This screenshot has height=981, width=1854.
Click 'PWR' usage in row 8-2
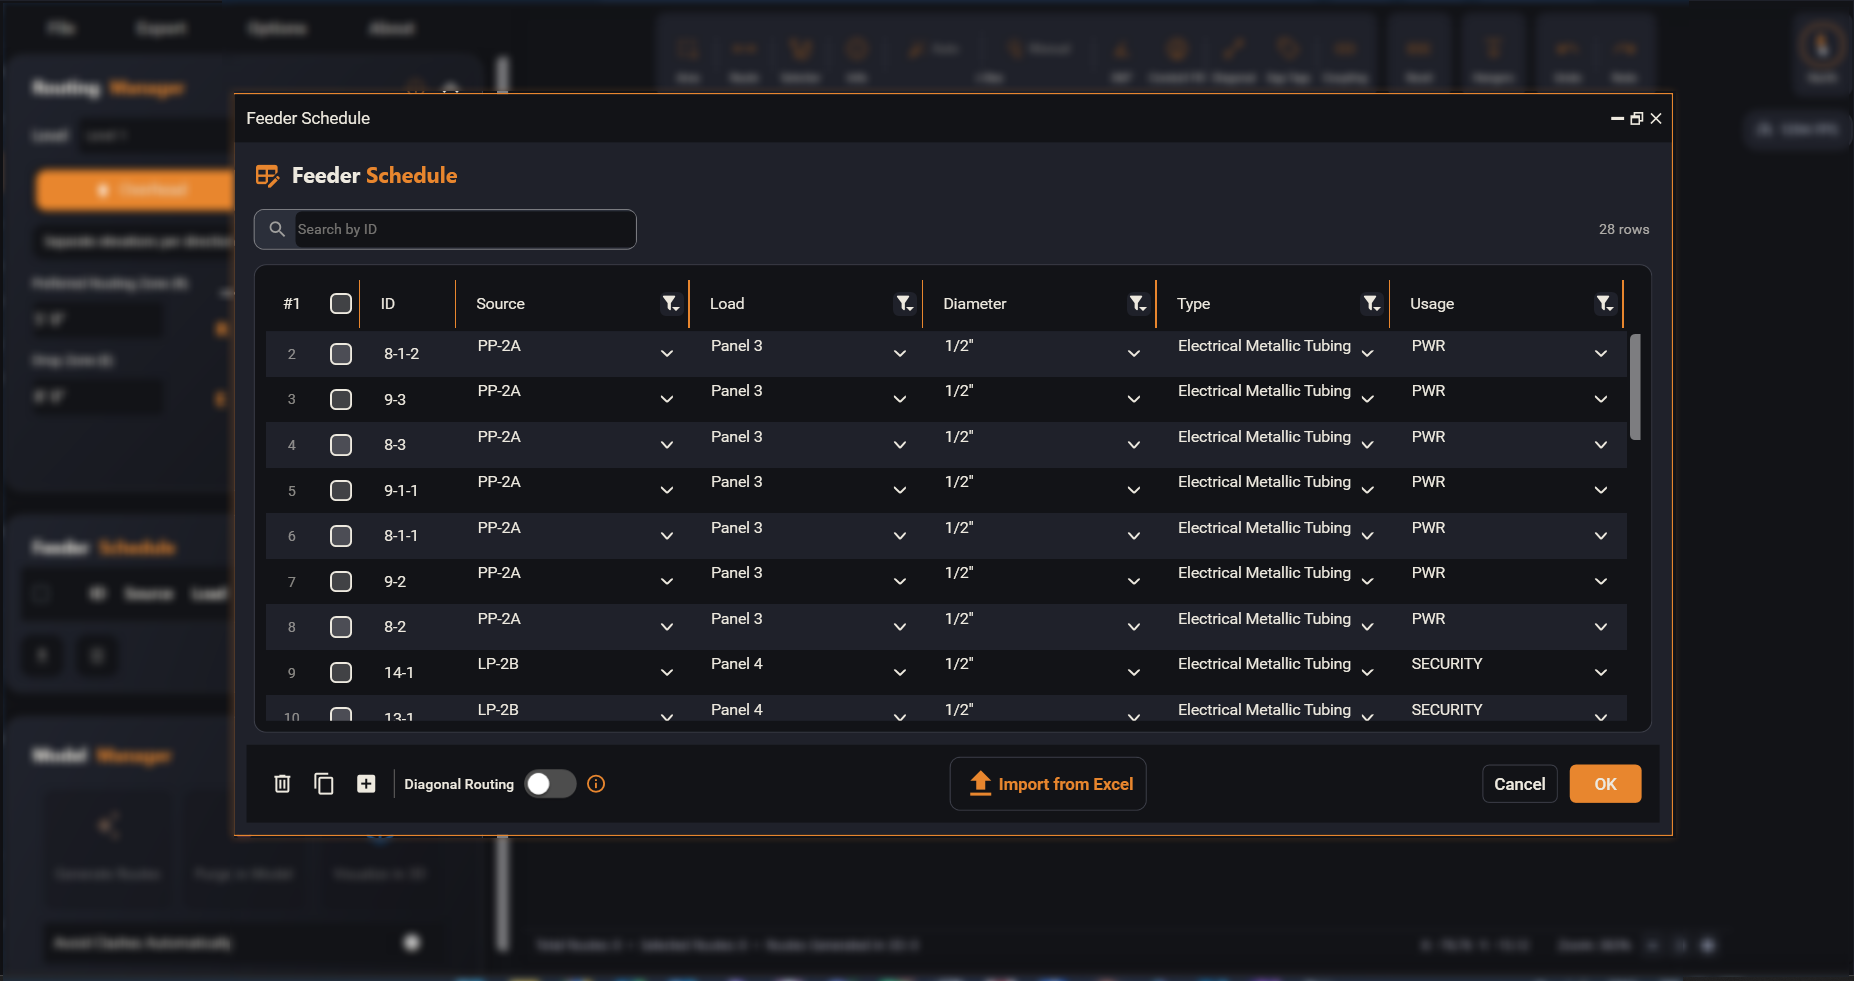coord(1428,619)
